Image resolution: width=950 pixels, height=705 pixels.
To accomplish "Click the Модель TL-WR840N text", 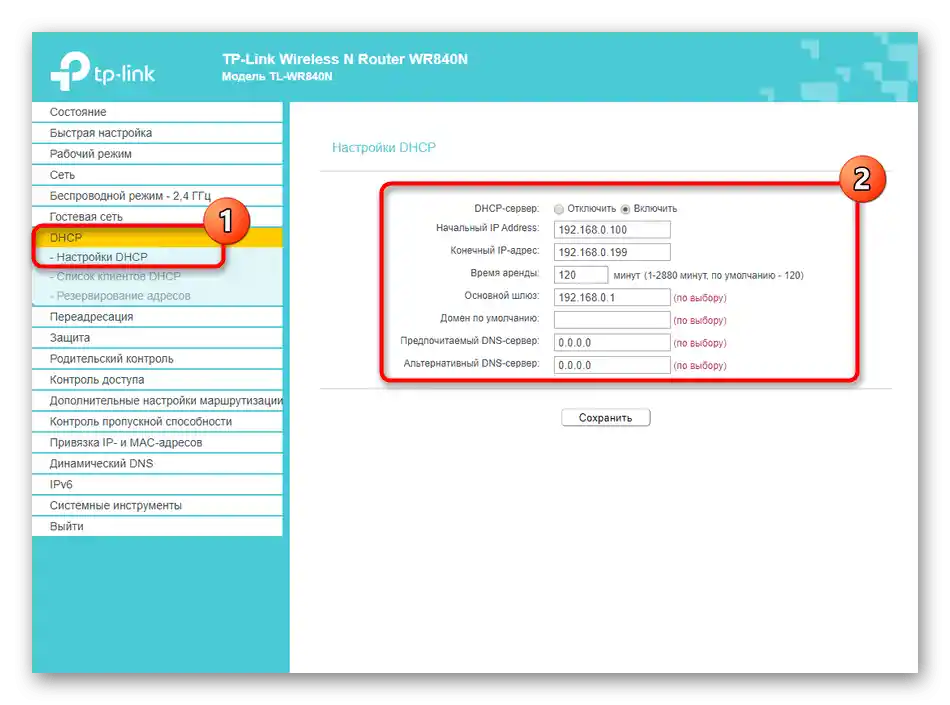I will click(277, 76).
